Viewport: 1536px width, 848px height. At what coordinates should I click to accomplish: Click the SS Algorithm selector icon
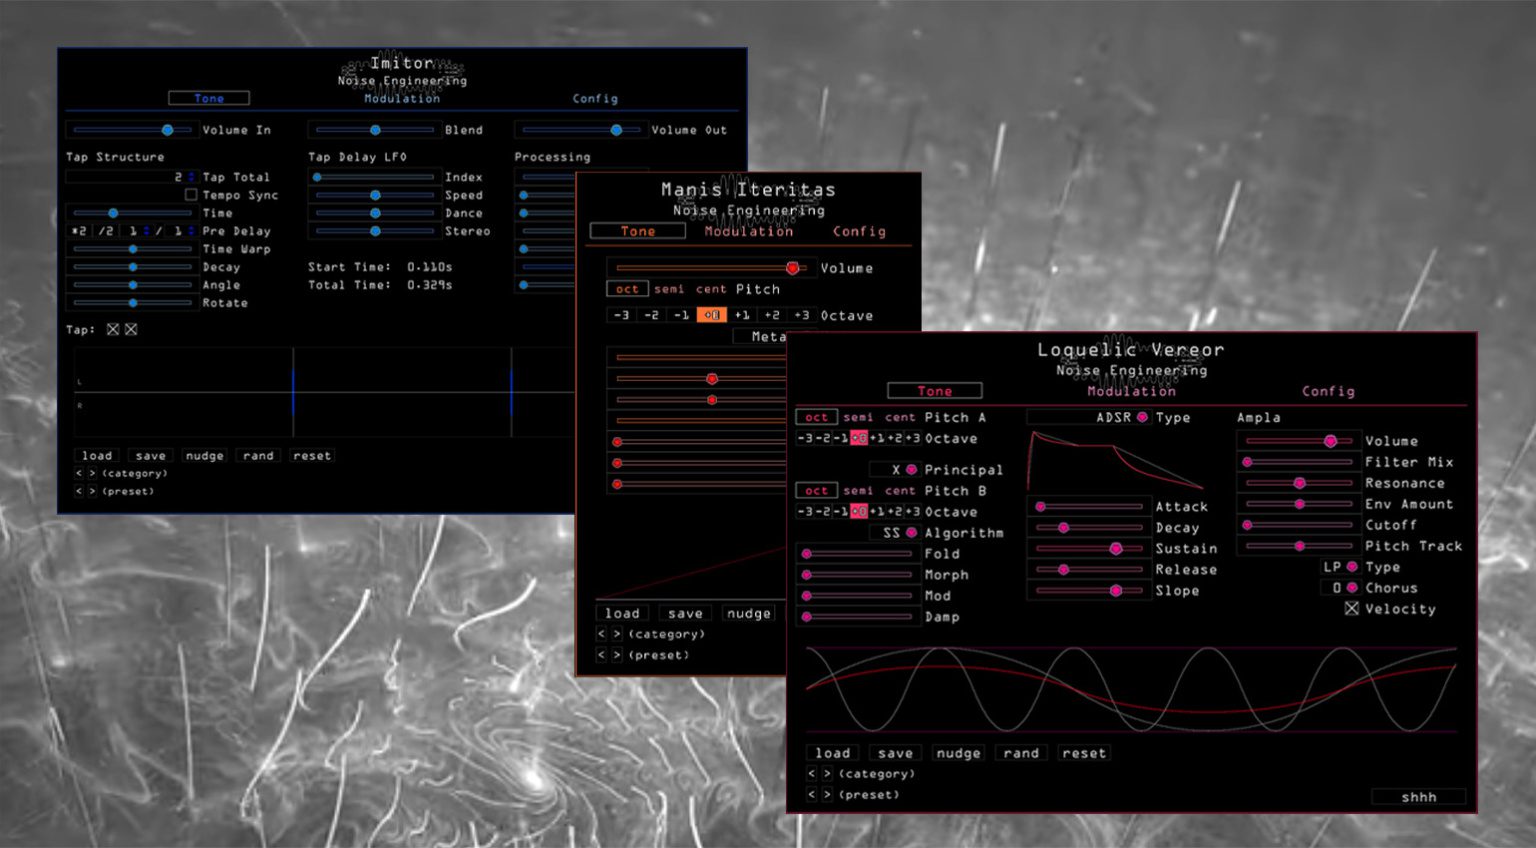pyautogui.click(x=909, y=533)
